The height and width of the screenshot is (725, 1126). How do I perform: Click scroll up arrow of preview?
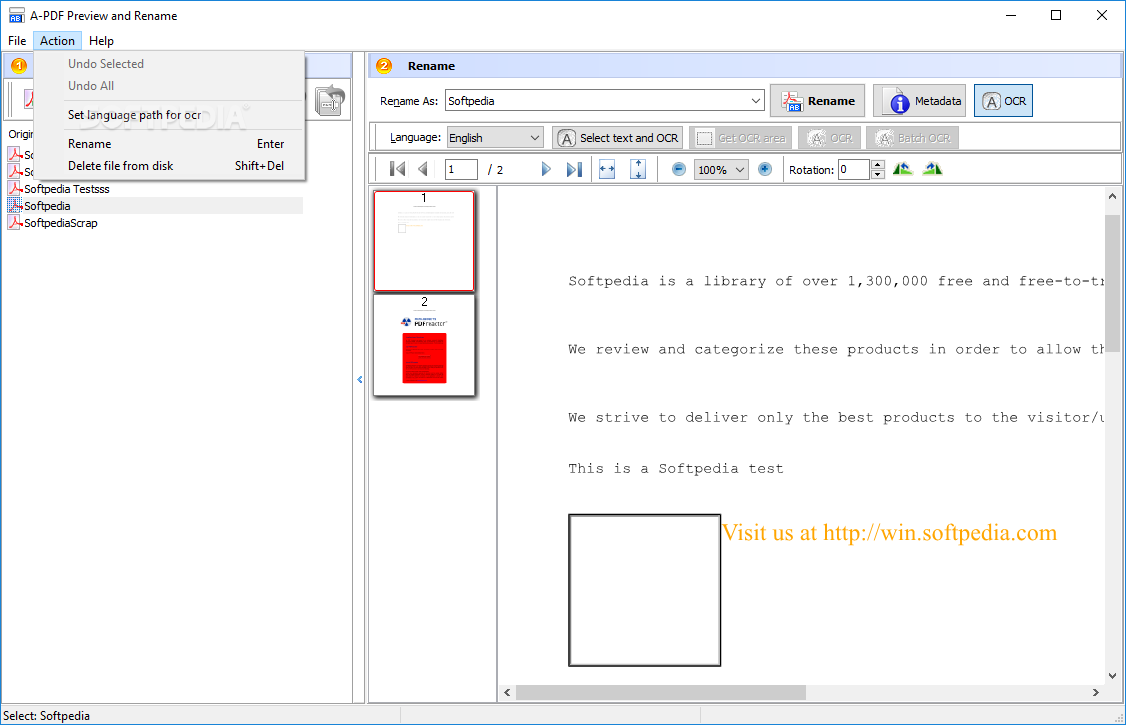[x=1112, y=196]
